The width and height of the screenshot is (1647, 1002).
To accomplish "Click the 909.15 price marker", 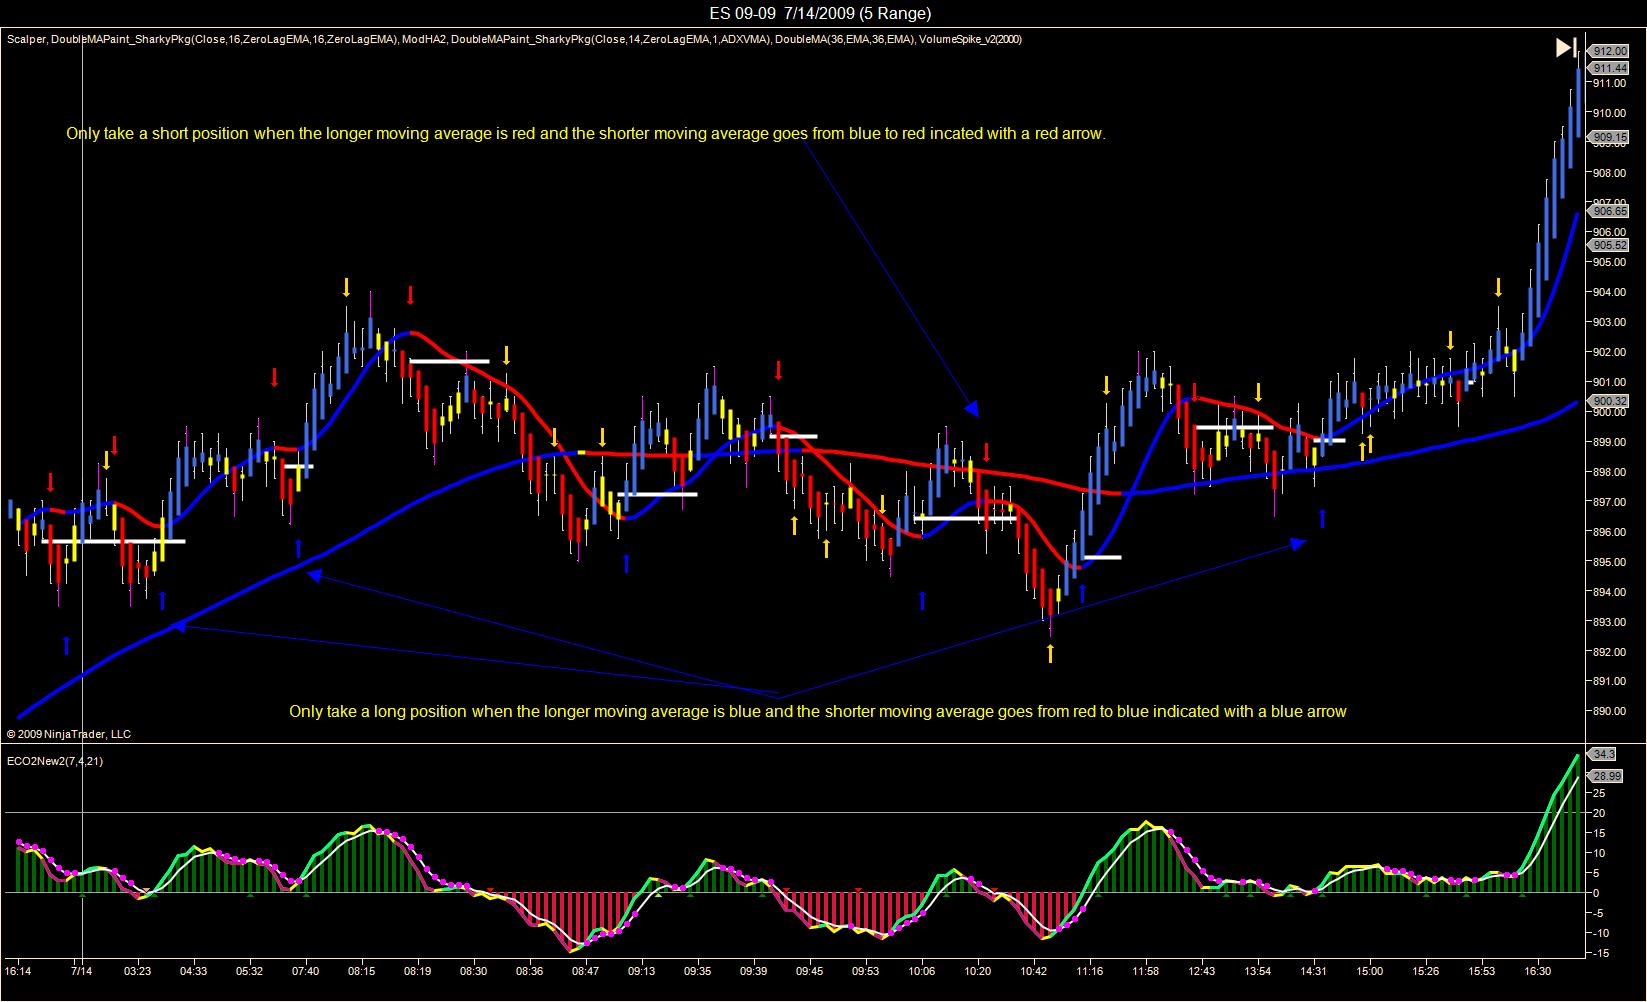I will click(1609, 137).
